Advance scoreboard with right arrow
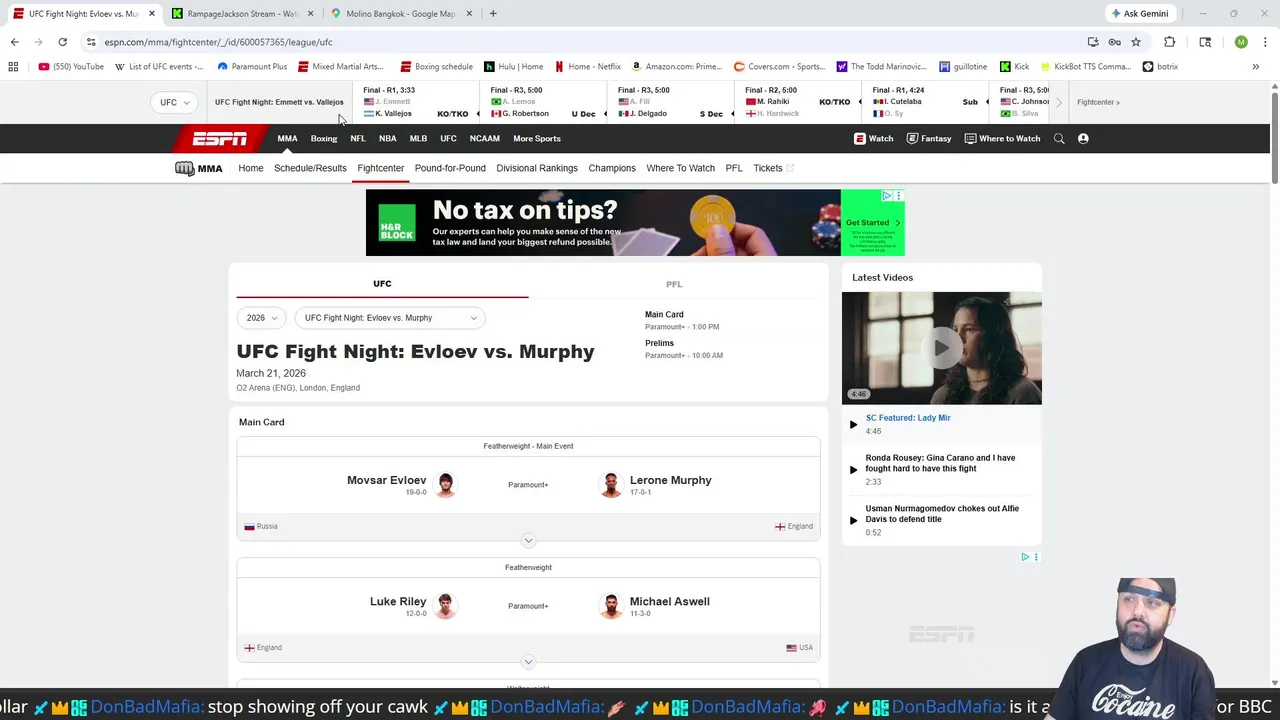1280x720 pixels. pos(1059,102)
